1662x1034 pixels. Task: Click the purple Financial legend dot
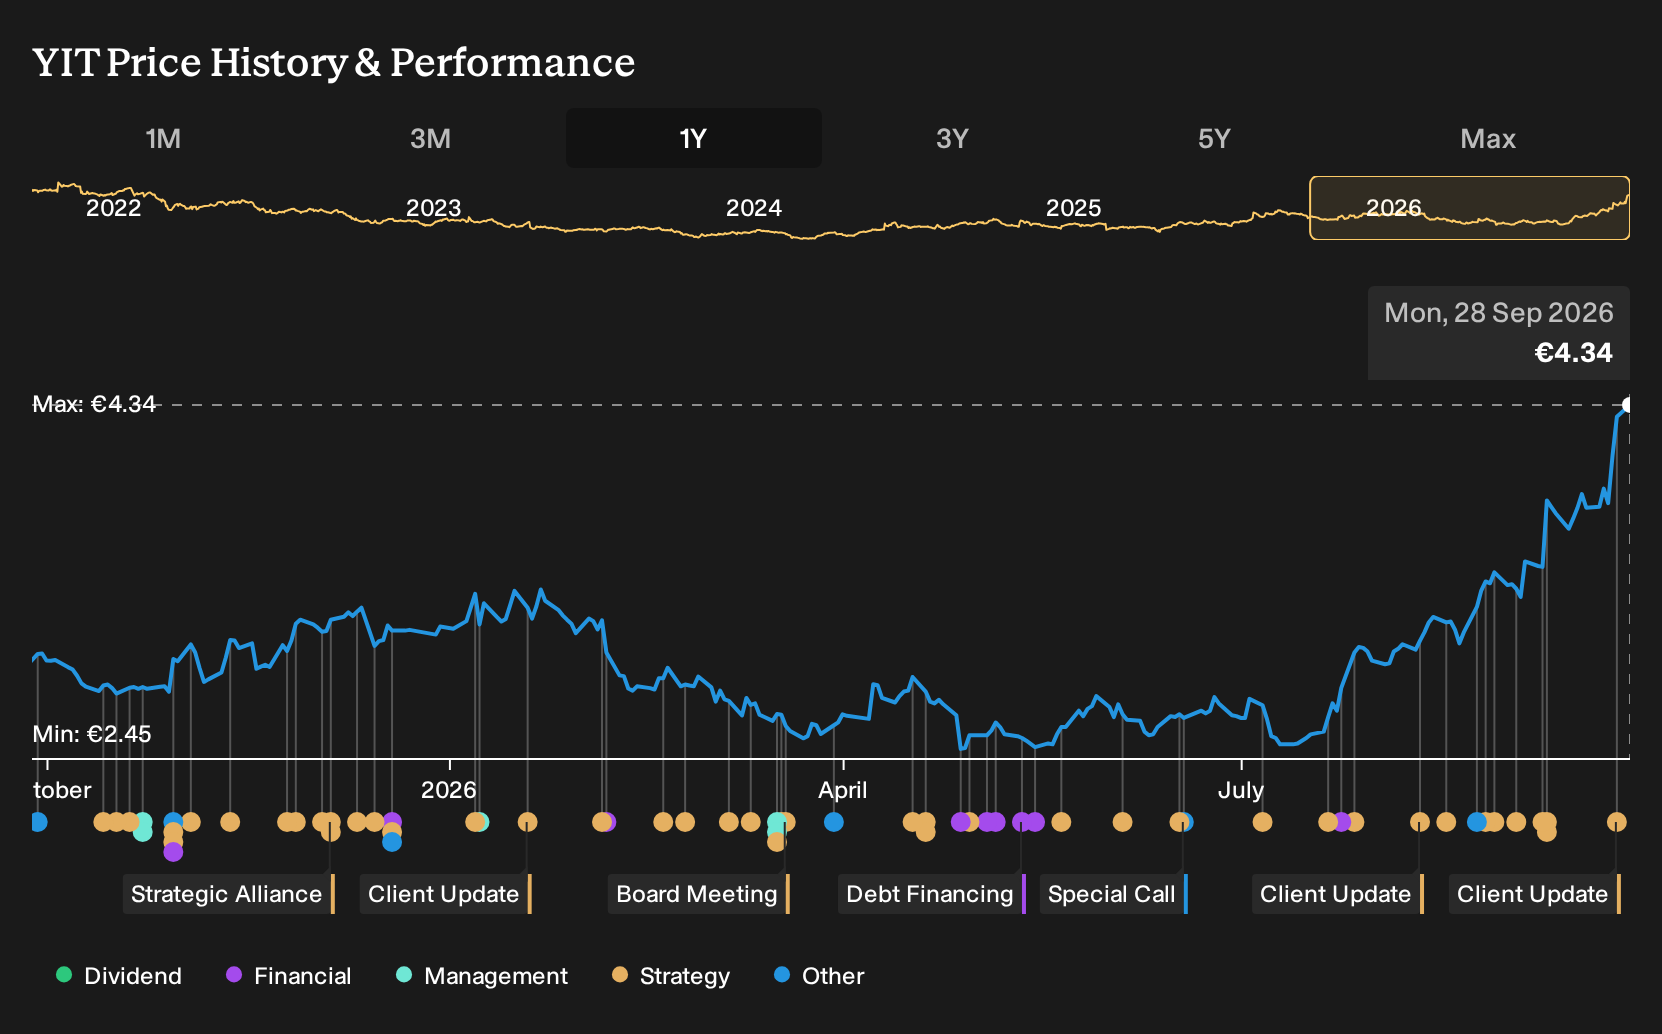click(234, 975)
